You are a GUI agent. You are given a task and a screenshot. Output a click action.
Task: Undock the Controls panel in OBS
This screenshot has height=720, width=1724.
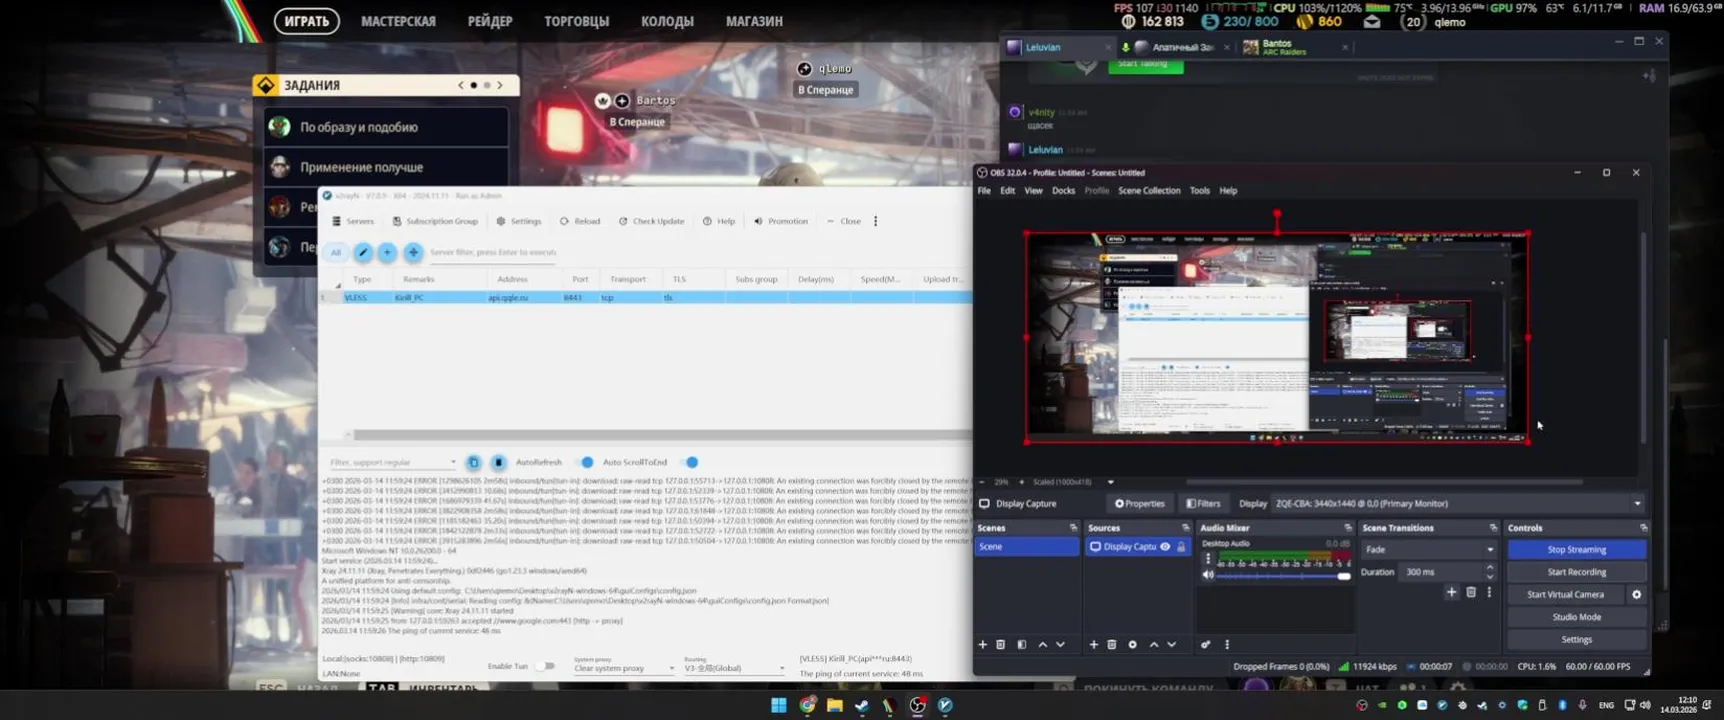pos(1643,528)
